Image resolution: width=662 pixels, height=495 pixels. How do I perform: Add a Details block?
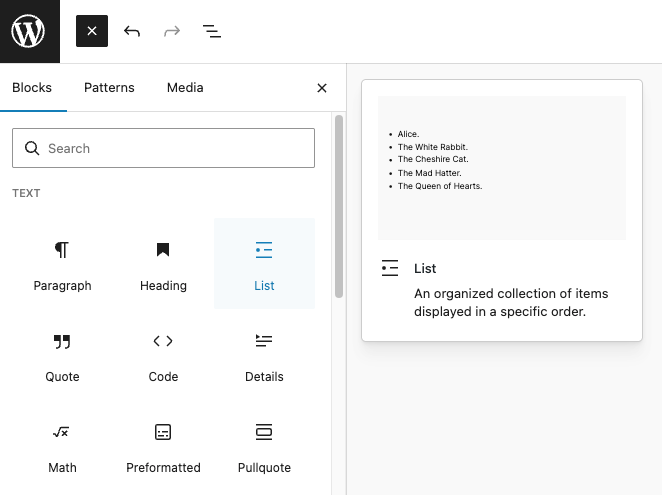(x=264, y=355)
